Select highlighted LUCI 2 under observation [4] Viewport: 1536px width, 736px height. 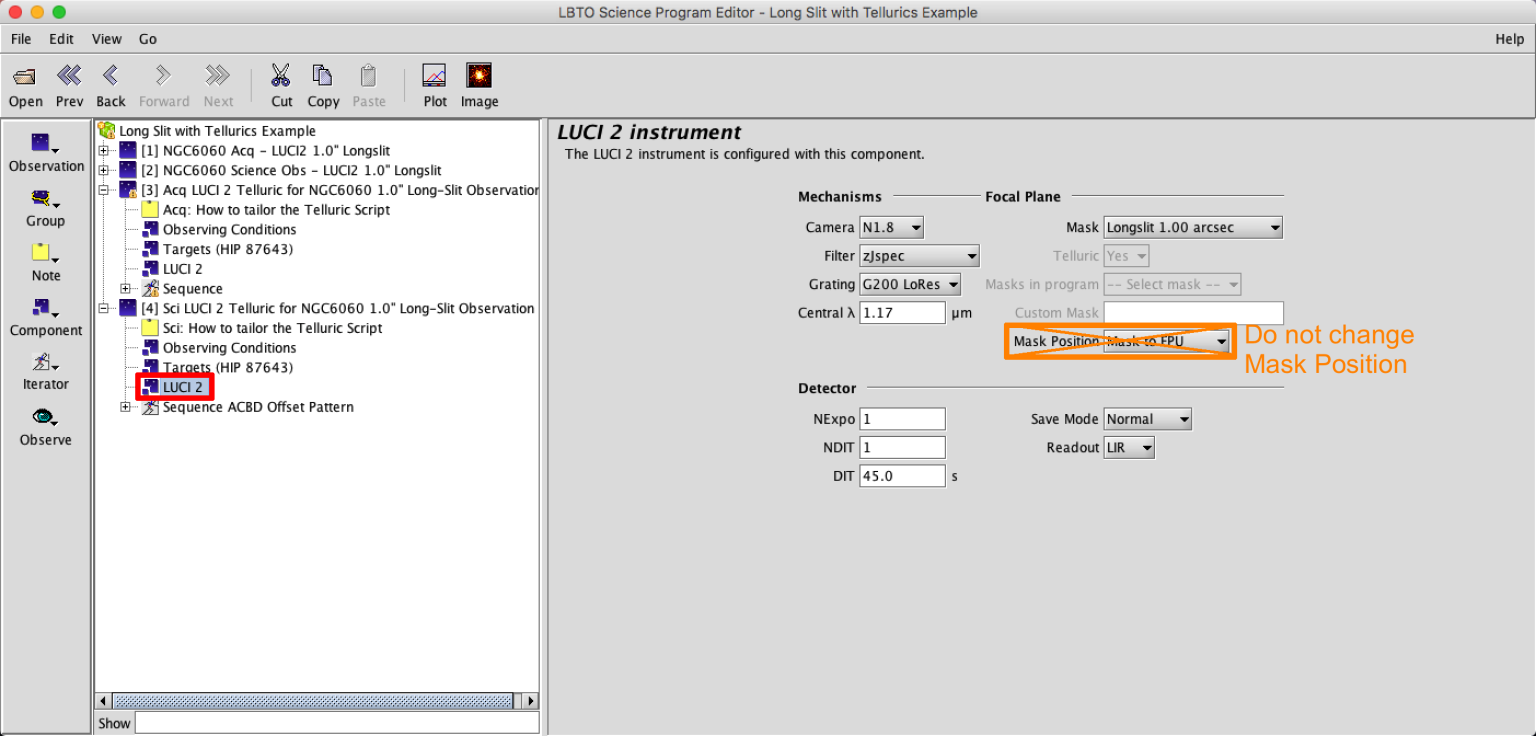click(183, 387)
